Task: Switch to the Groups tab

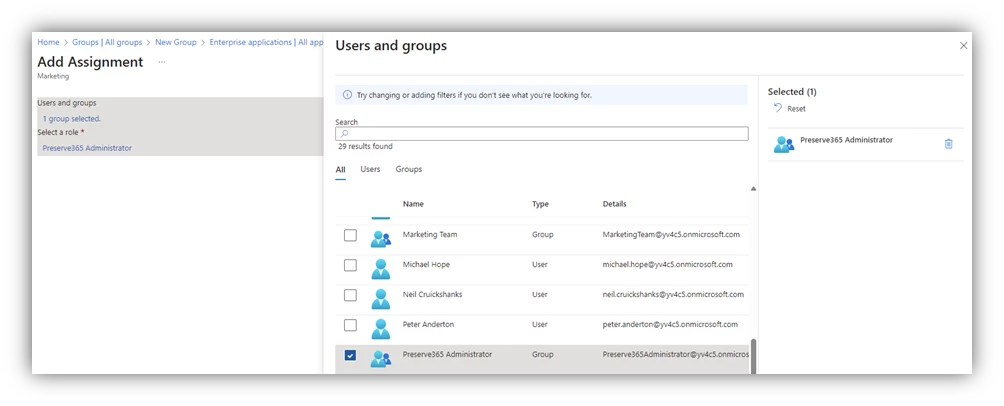Action: (x=409, y=170)
